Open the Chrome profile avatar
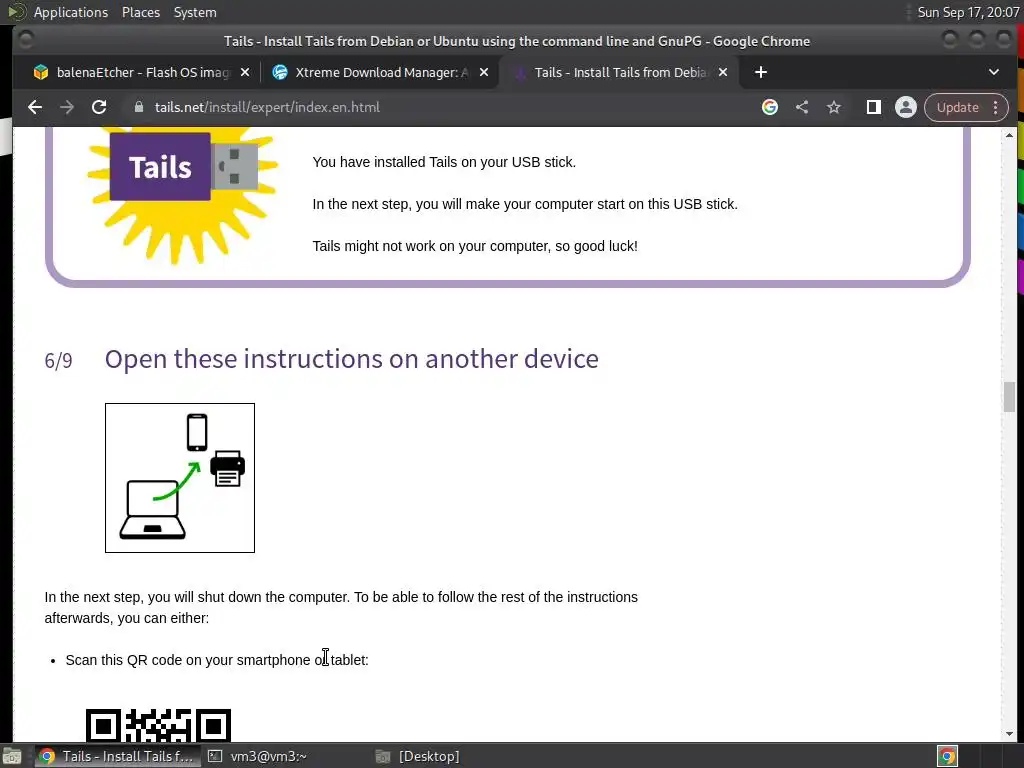1024x768 pixels. (906, 107)
